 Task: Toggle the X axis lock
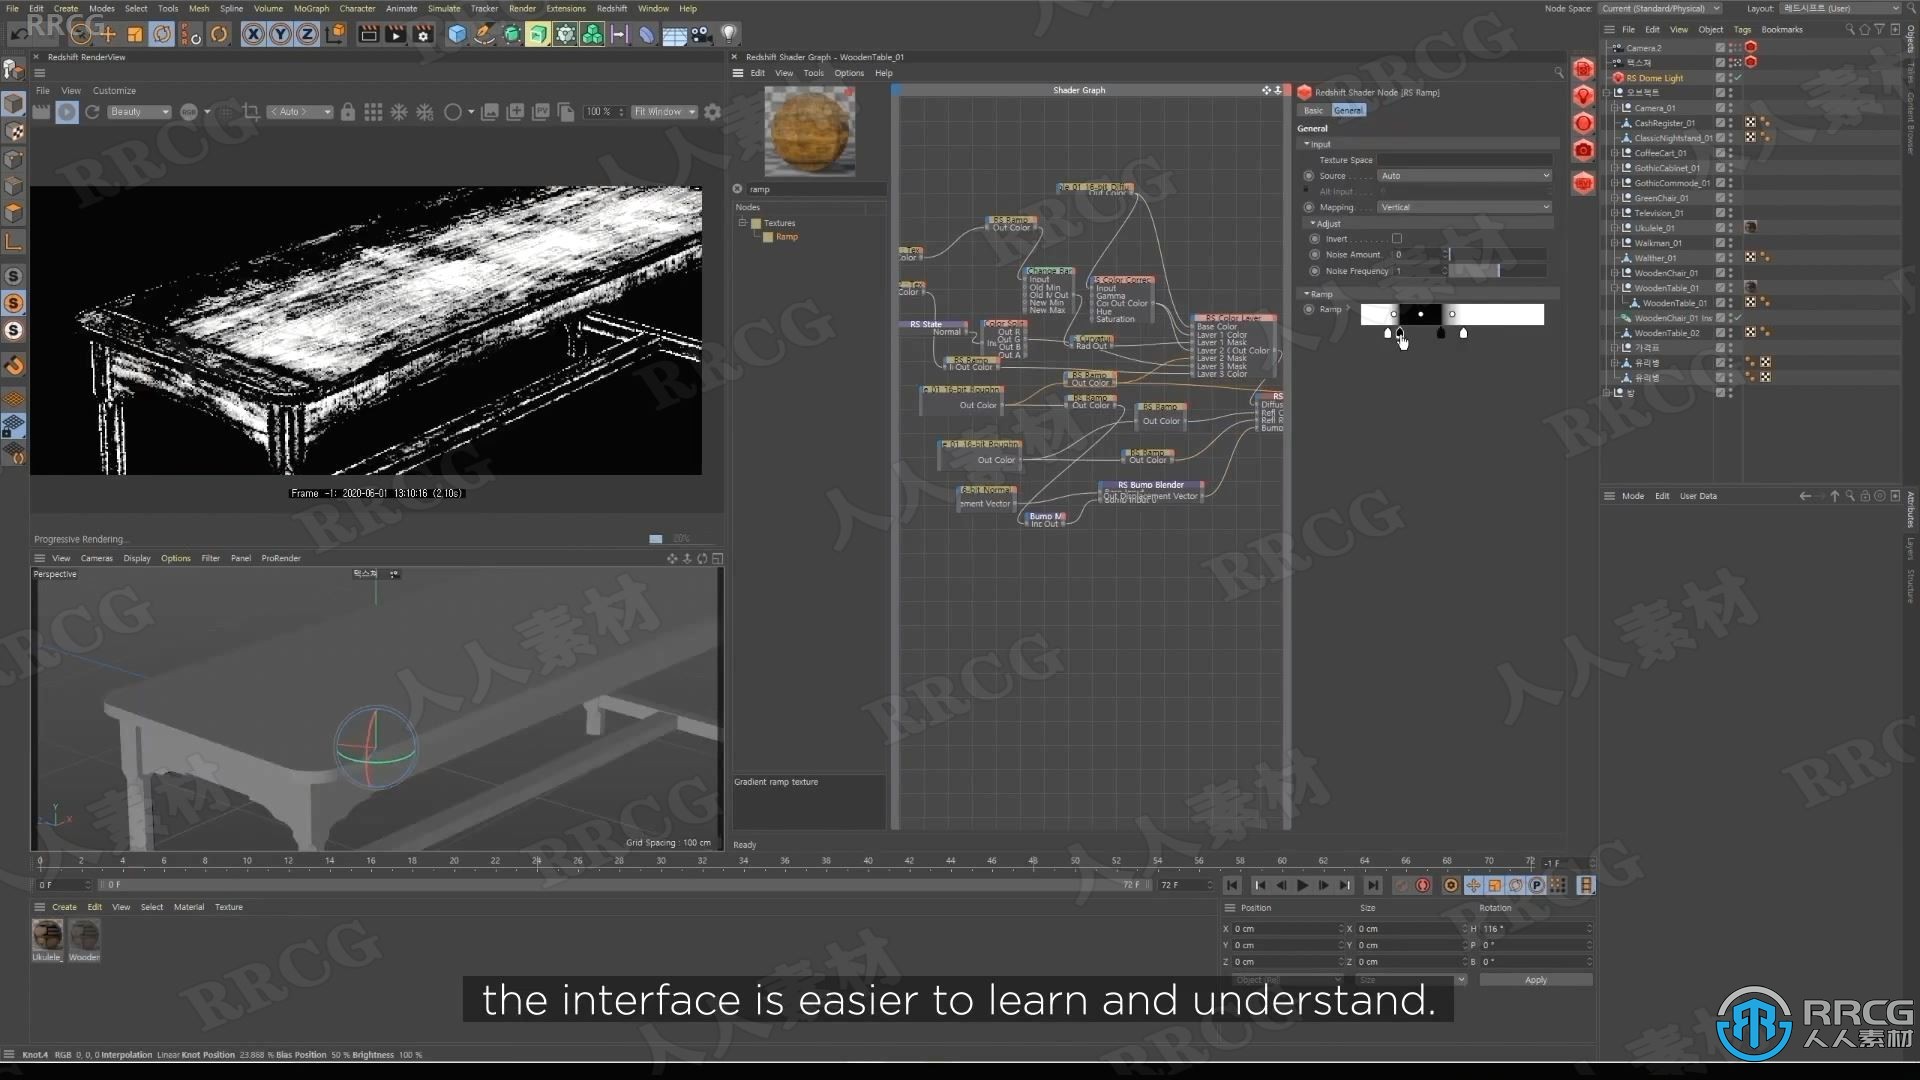254,35
